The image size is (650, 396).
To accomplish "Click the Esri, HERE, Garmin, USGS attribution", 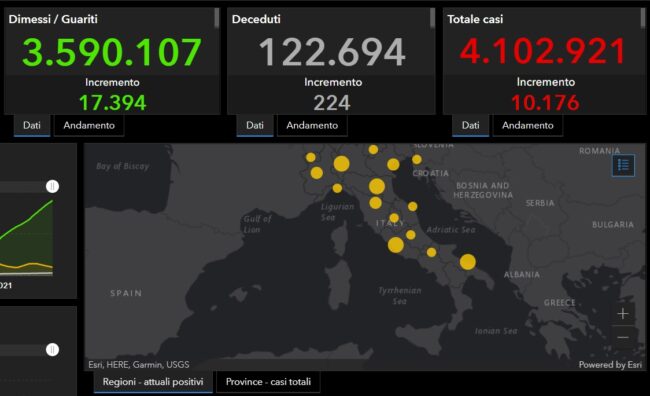I will pyautogui.click(x=139, y=364).
